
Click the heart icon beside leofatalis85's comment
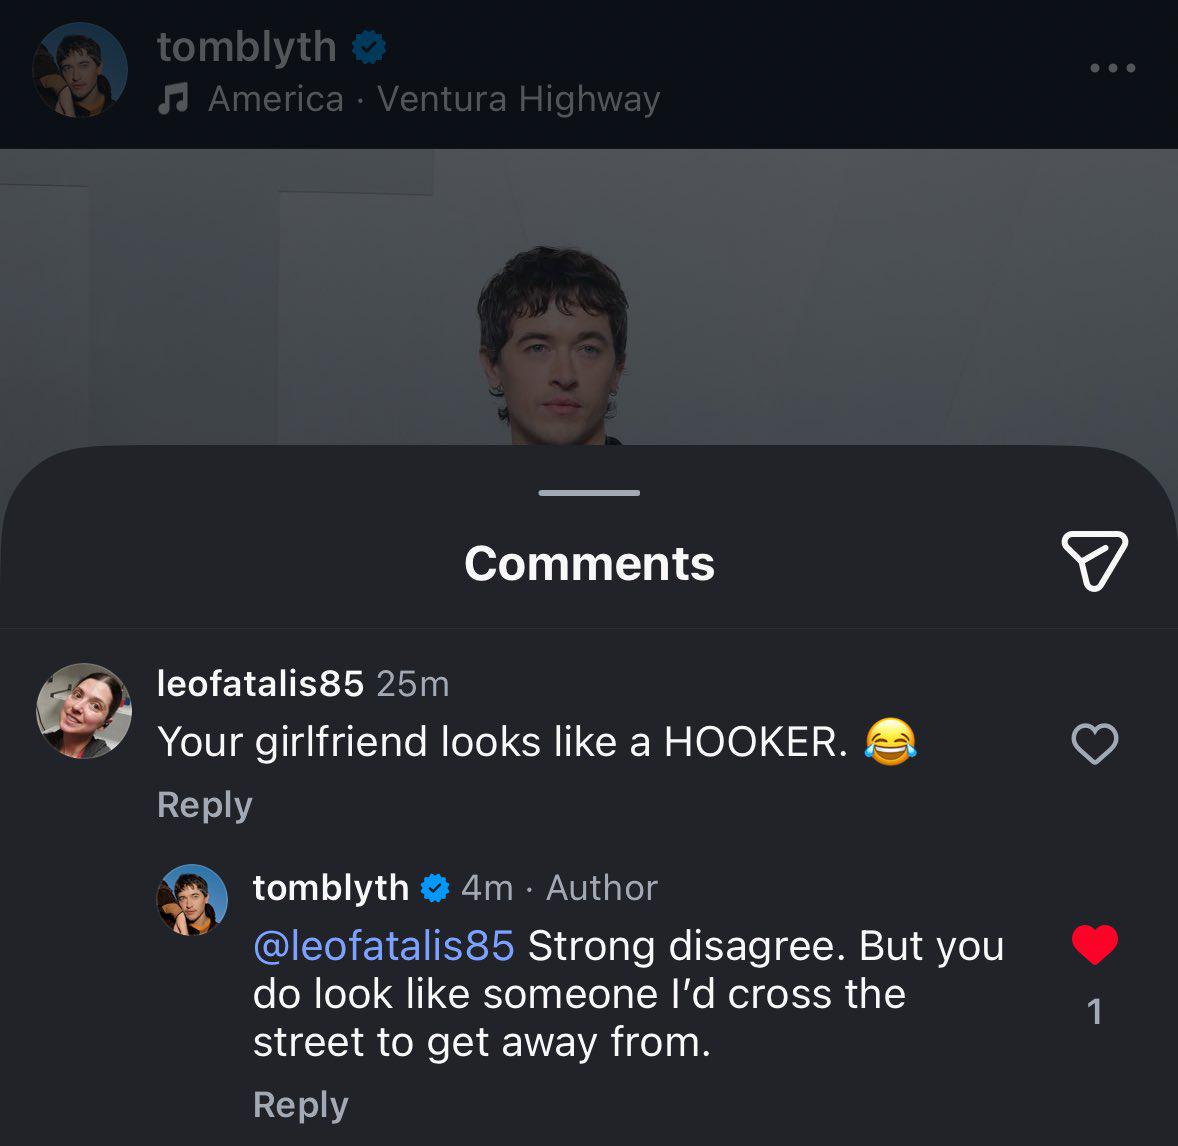point(1094,743)
